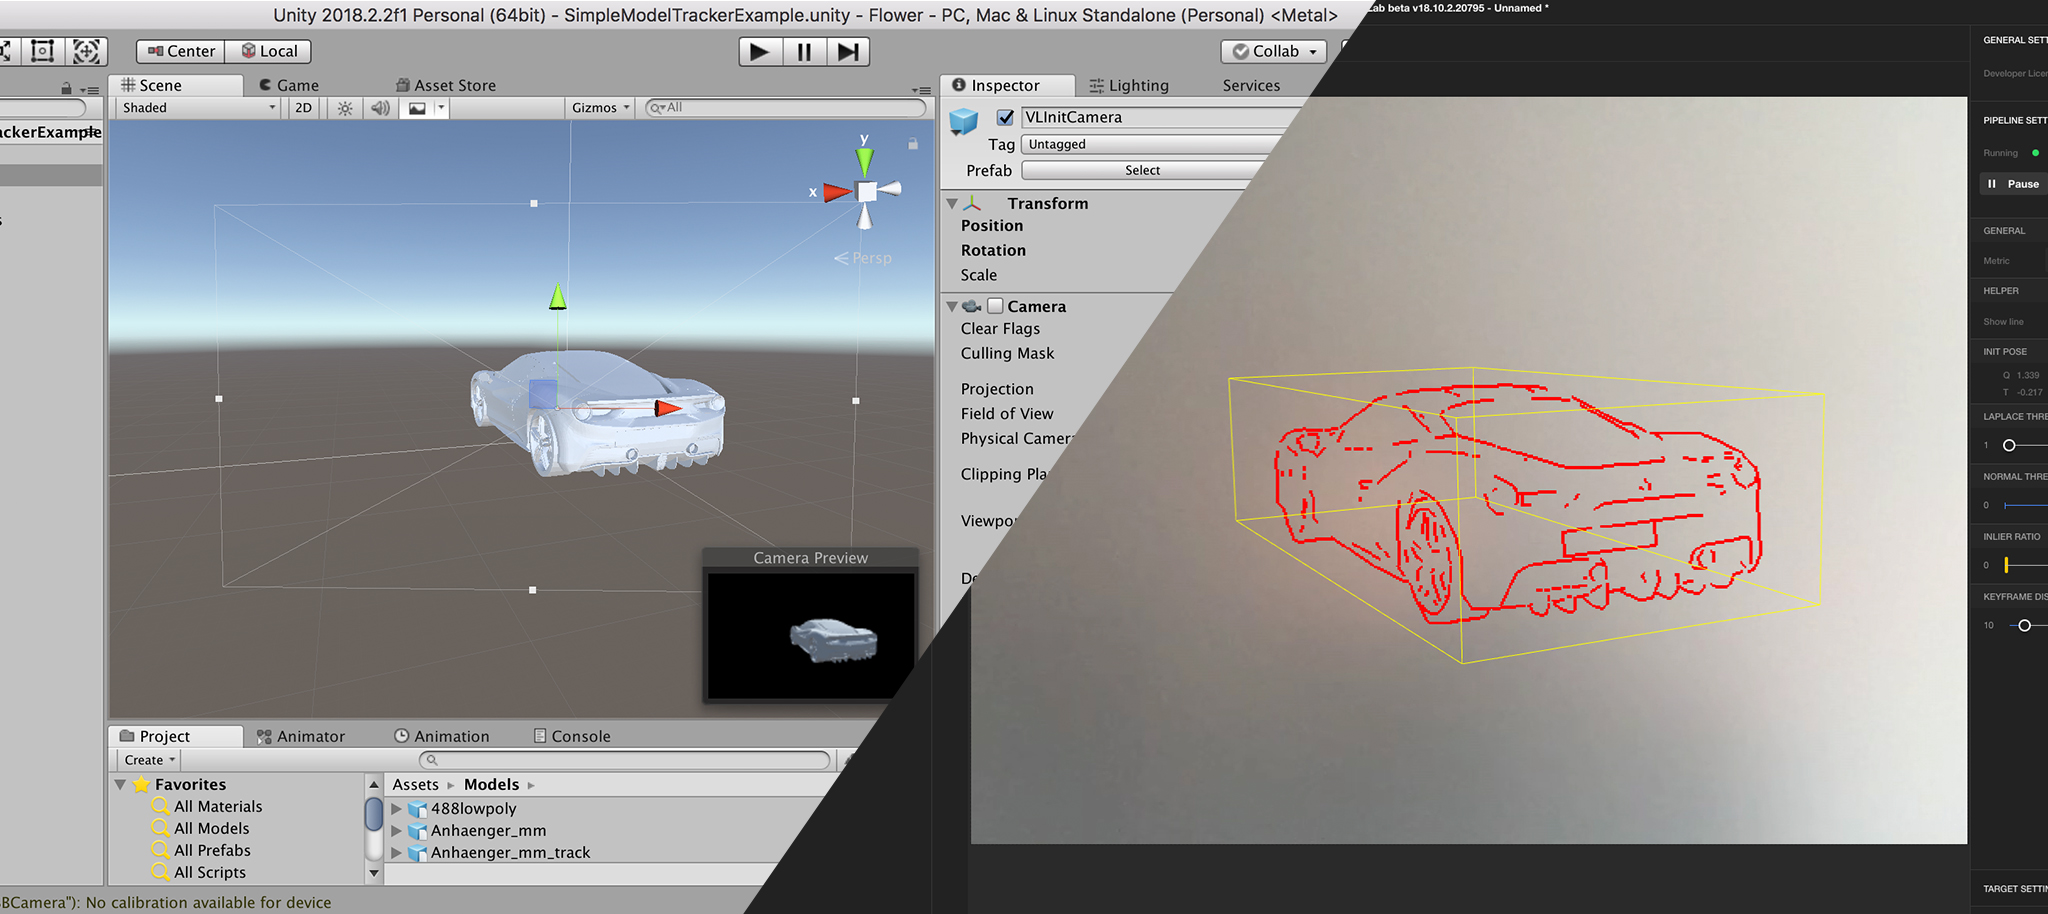Click the scene effects image icon
The image size is (2048, 914).
coord(417,108)
